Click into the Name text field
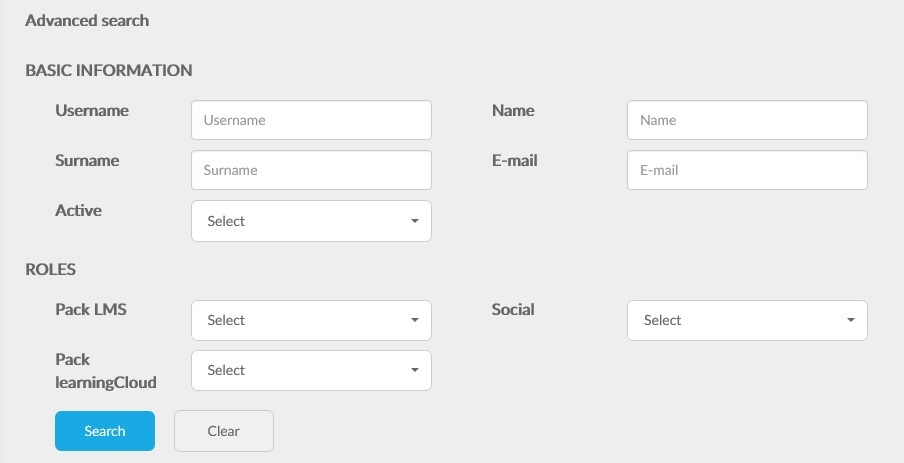 [747, 120]
